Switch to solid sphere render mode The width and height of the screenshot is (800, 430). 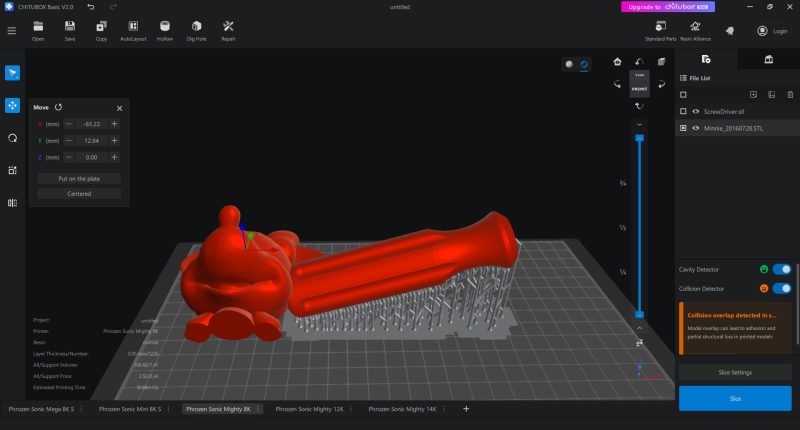(569, 64)
